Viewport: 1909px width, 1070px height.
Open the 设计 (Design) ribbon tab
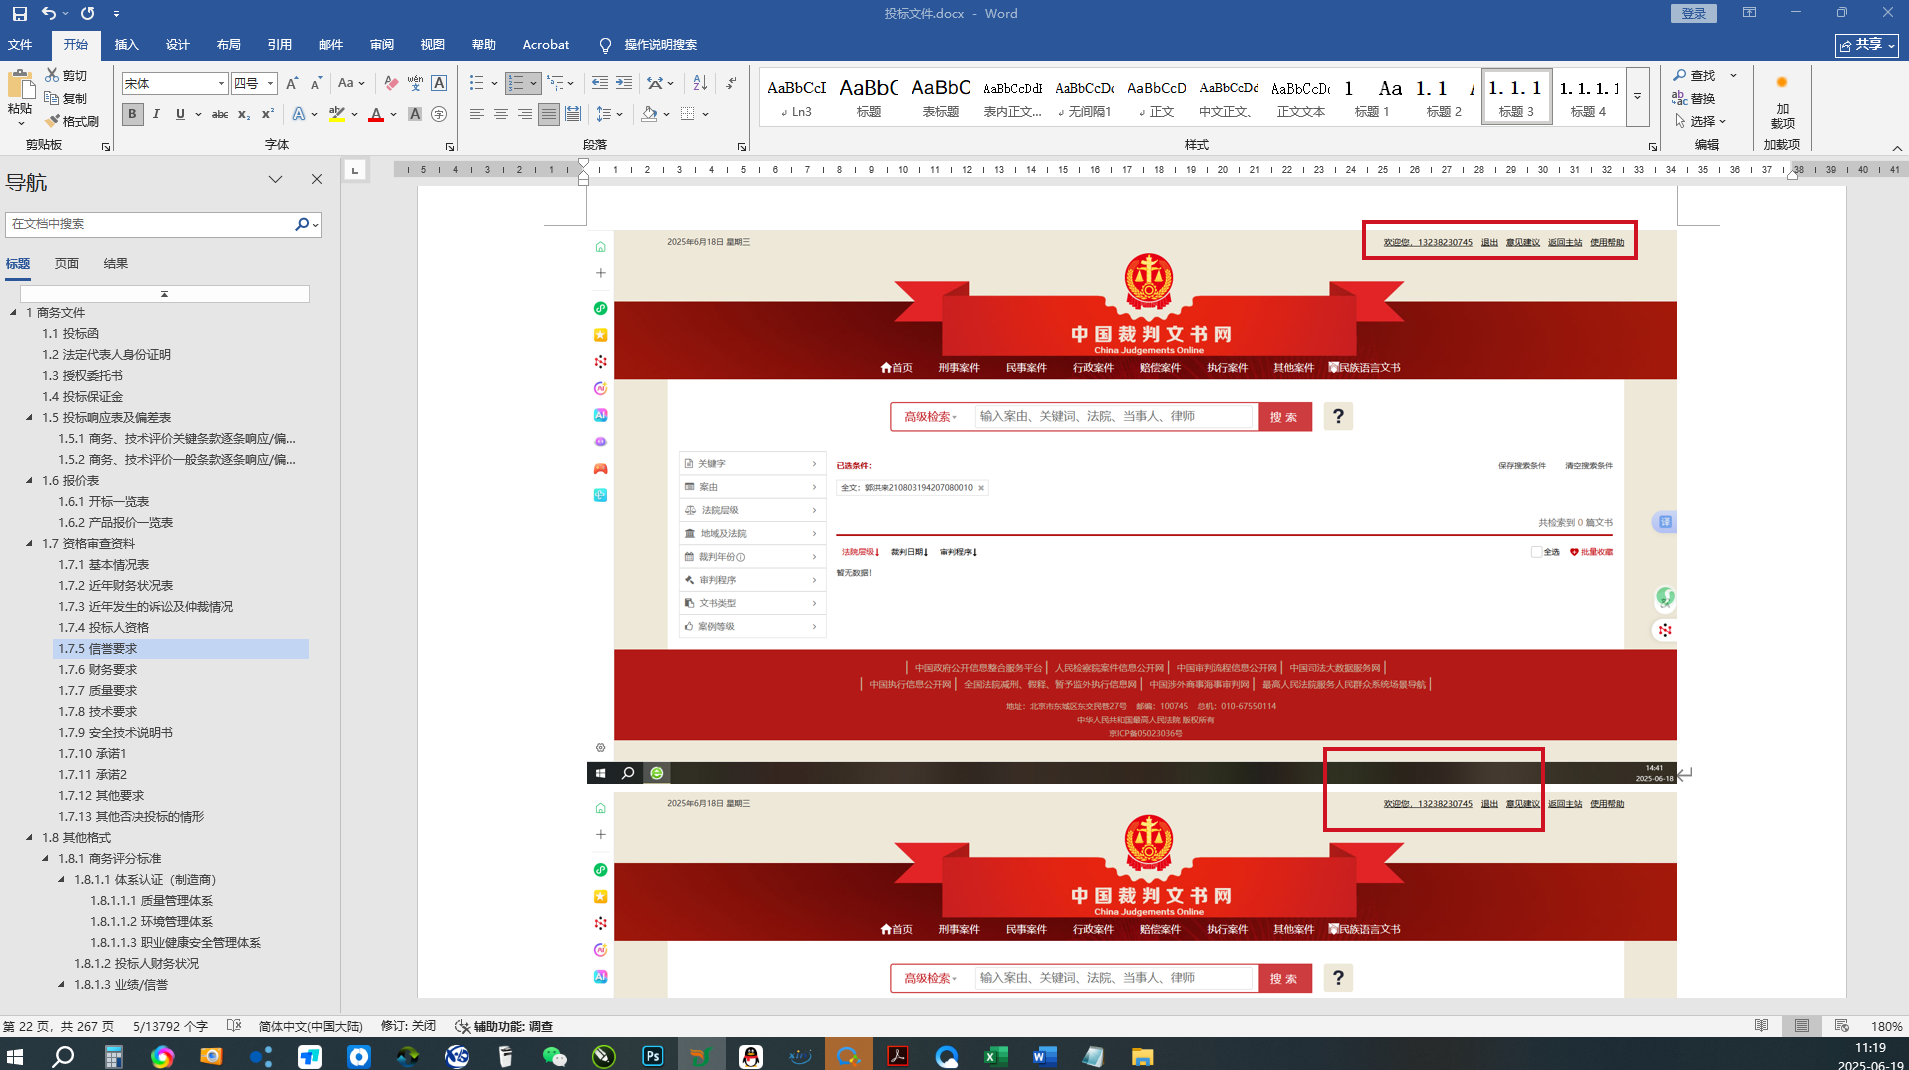click(178, 45)
